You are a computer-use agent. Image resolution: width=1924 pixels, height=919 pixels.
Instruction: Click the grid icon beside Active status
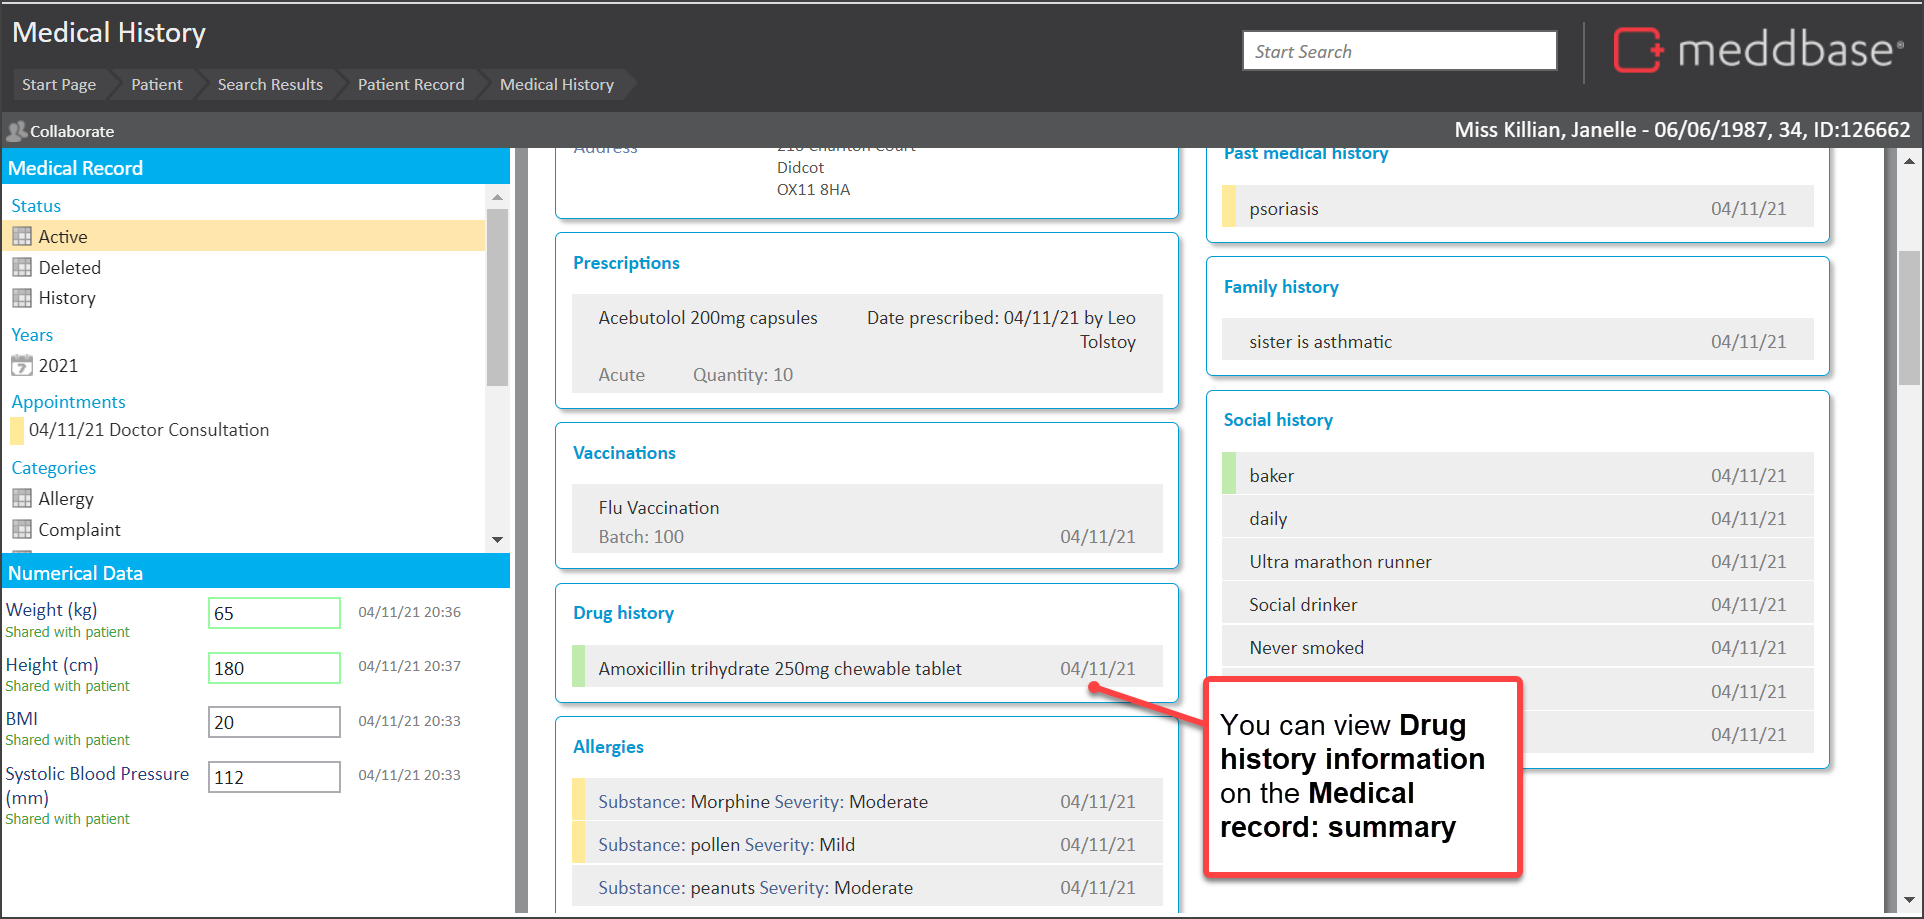click(22, 237)
